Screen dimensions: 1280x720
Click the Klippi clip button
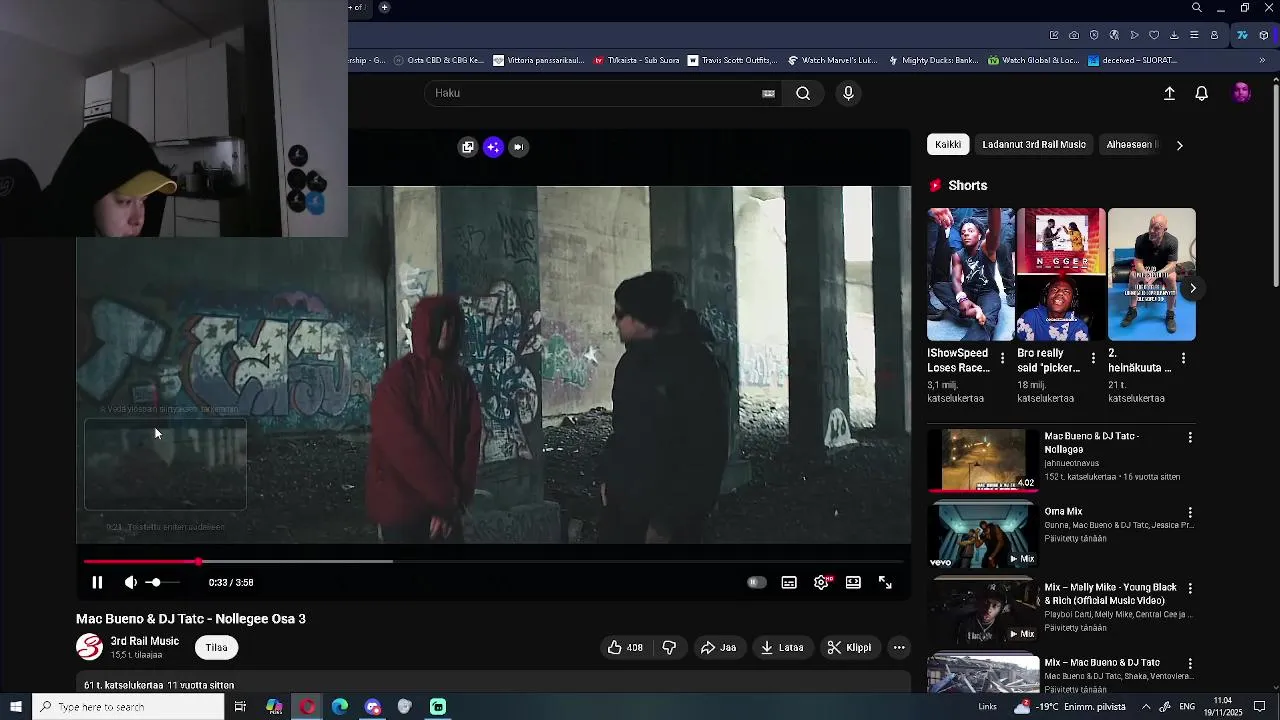[x=849, y=647]
